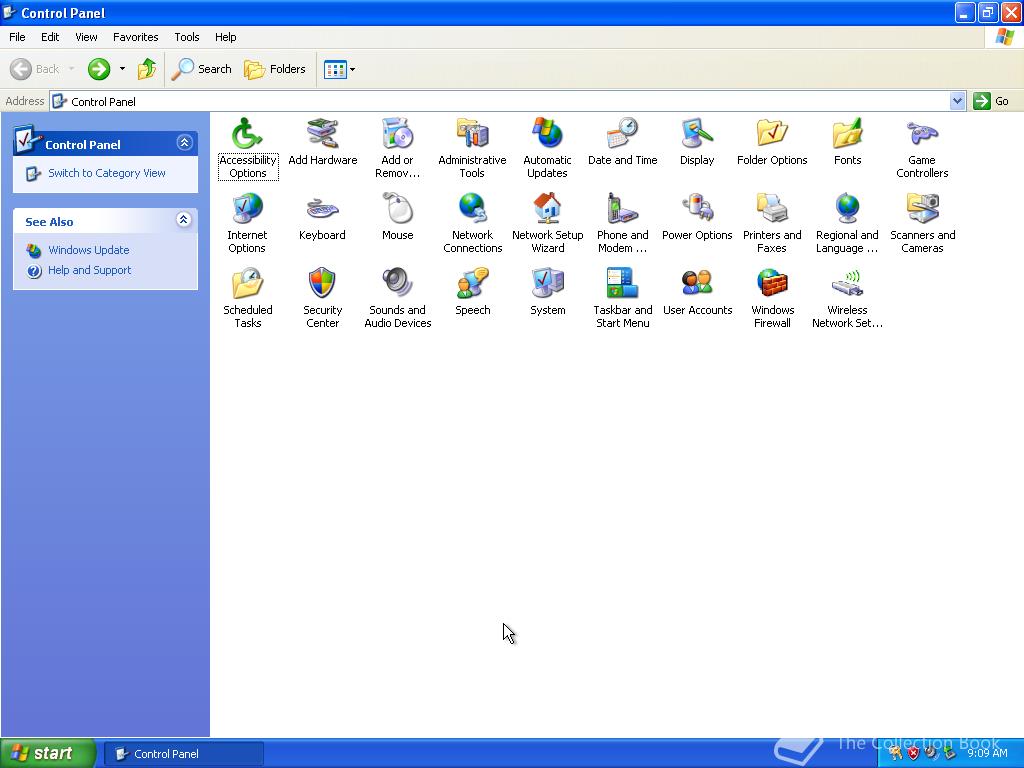Collapse the See Also sidebar section

click(x=184, y=220)
